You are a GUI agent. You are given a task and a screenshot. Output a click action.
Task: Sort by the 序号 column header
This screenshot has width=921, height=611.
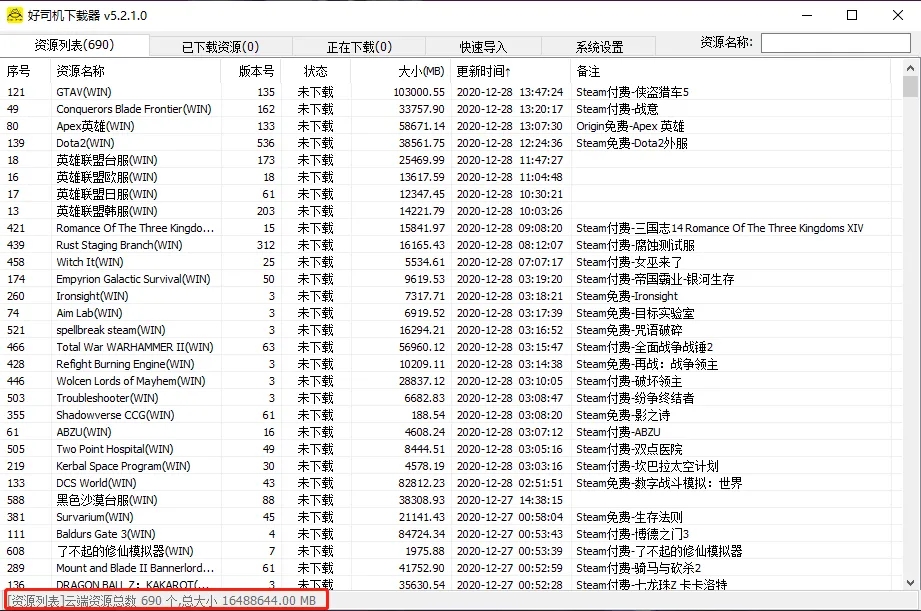[26, 71]
